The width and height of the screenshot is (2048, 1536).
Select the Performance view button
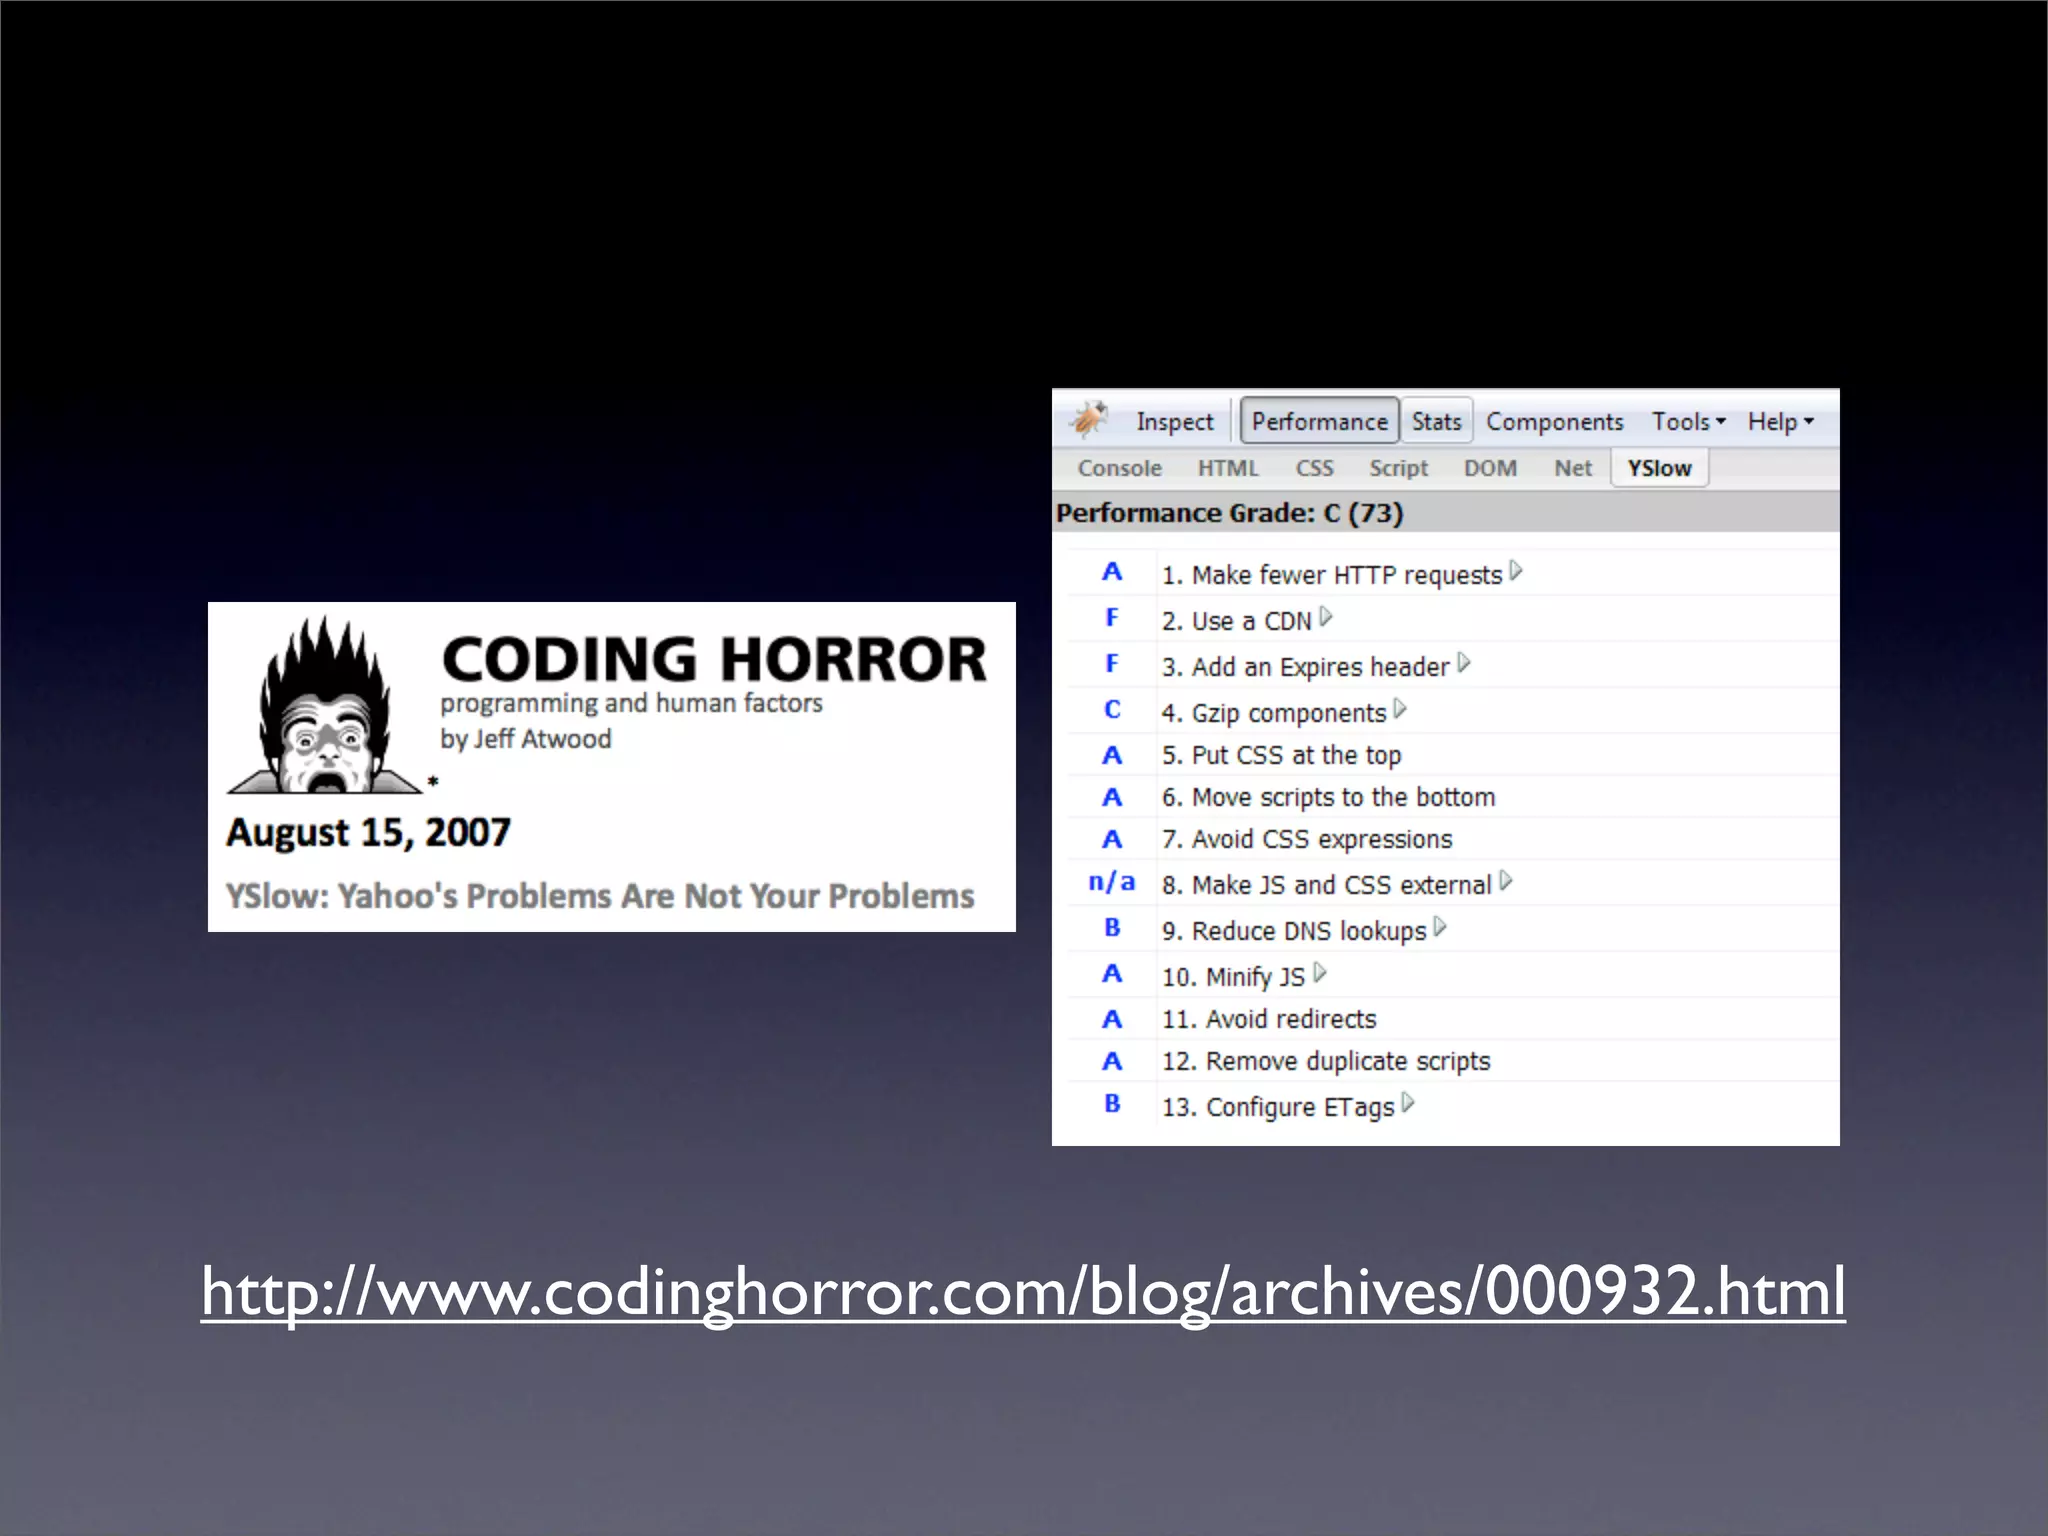pos(1318,422)
